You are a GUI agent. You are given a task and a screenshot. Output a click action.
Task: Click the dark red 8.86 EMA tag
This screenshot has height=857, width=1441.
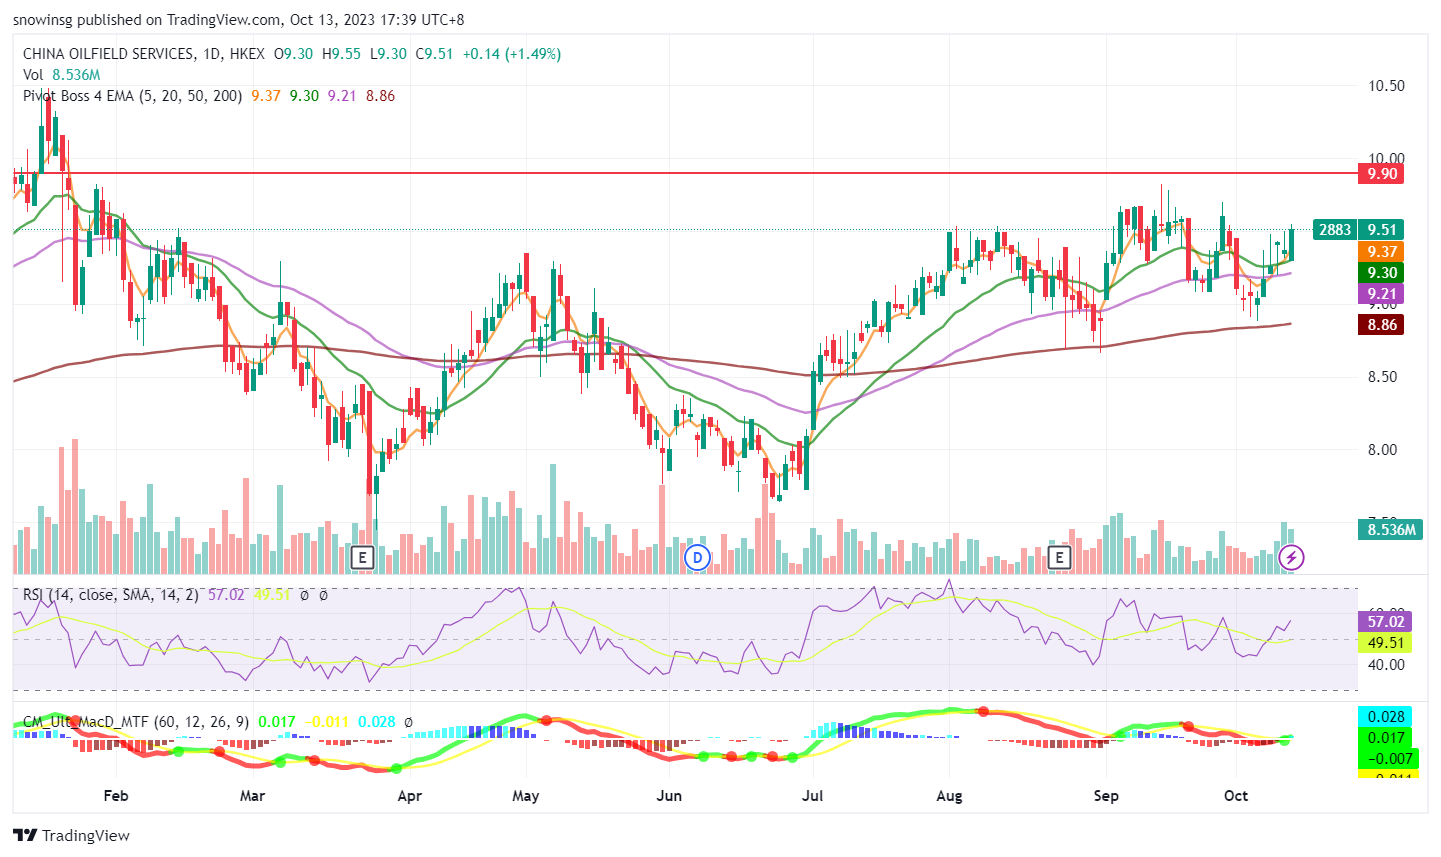(x=1381, y=325)
